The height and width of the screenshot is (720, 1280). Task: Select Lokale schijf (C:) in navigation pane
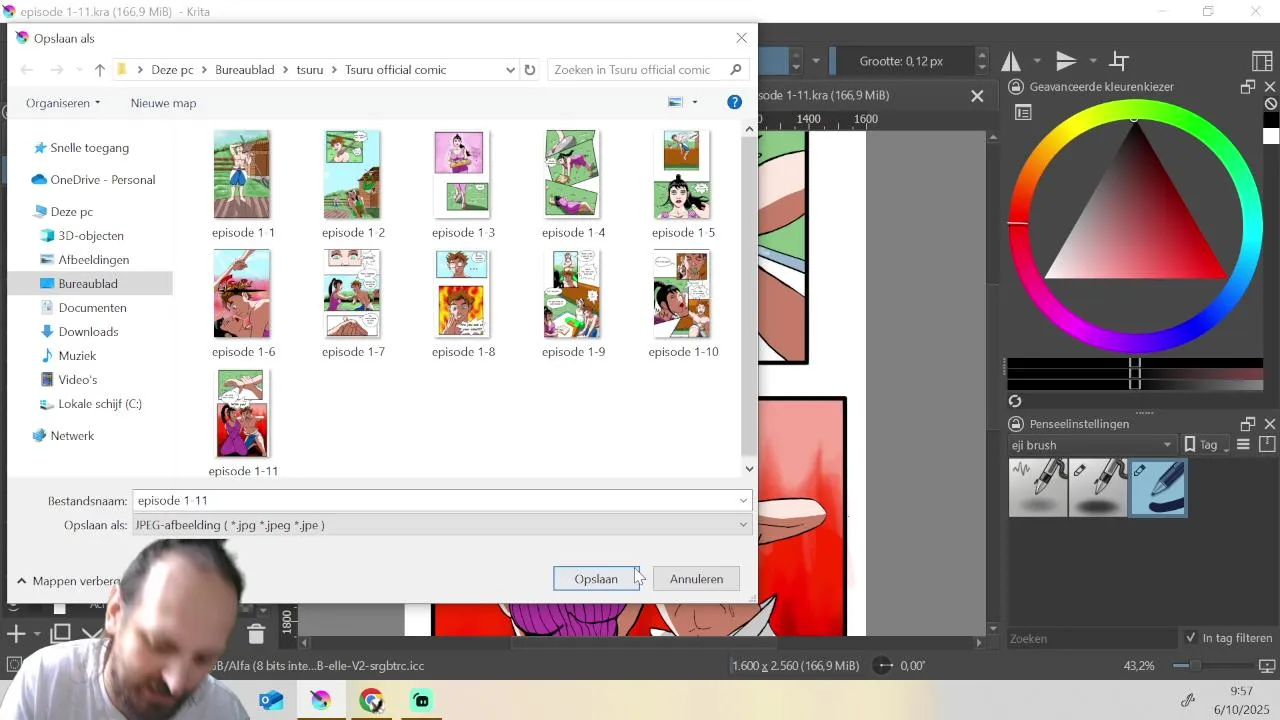click(100, 404)
